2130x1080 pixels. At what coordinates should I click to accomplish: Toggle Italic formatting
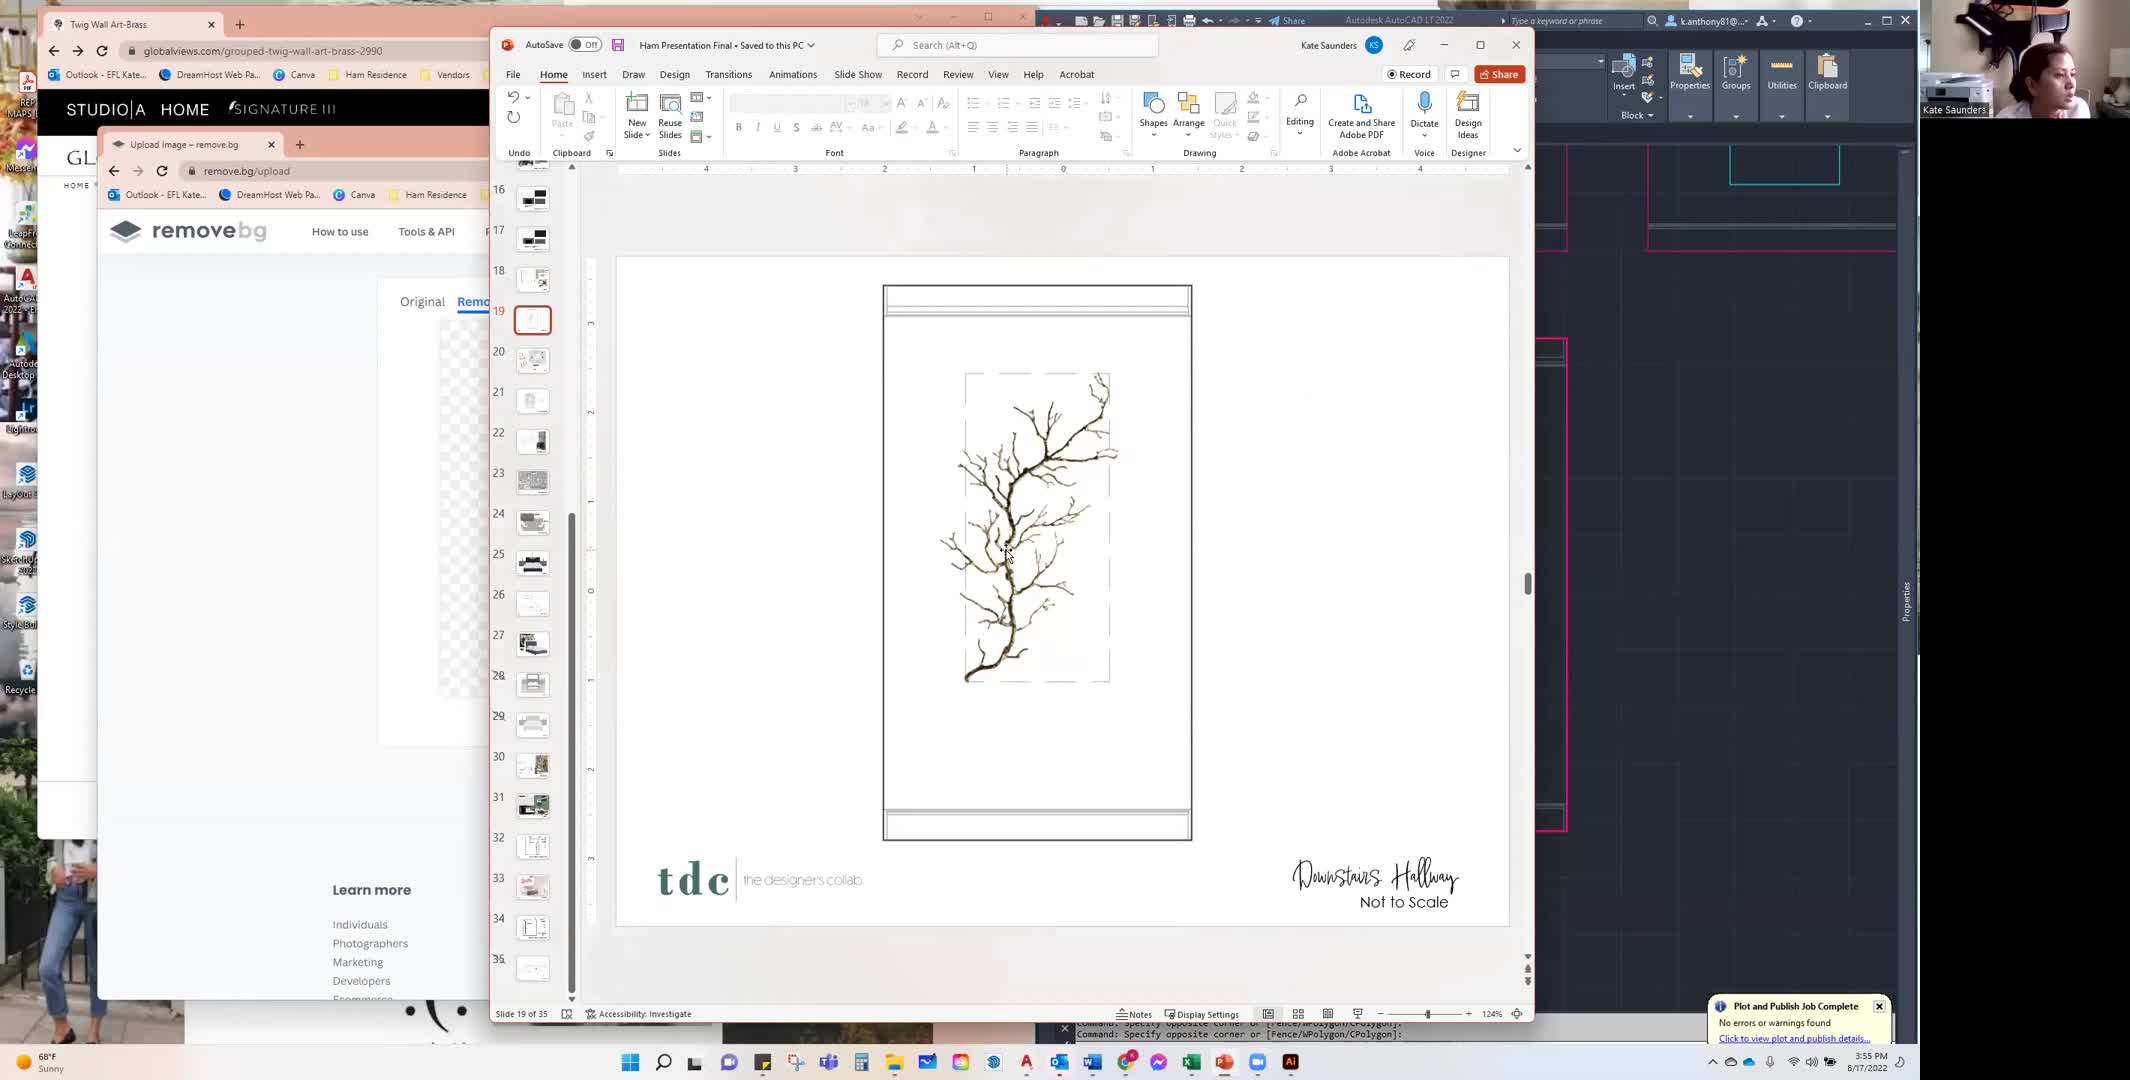point(758,127)
